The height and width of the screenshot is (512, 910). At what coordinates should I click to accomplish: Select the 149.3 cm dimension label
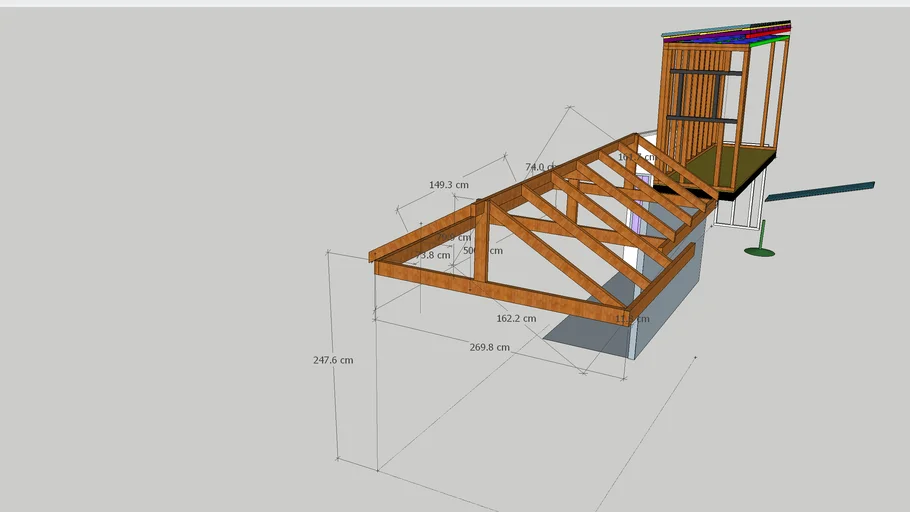tap(448, 185)
